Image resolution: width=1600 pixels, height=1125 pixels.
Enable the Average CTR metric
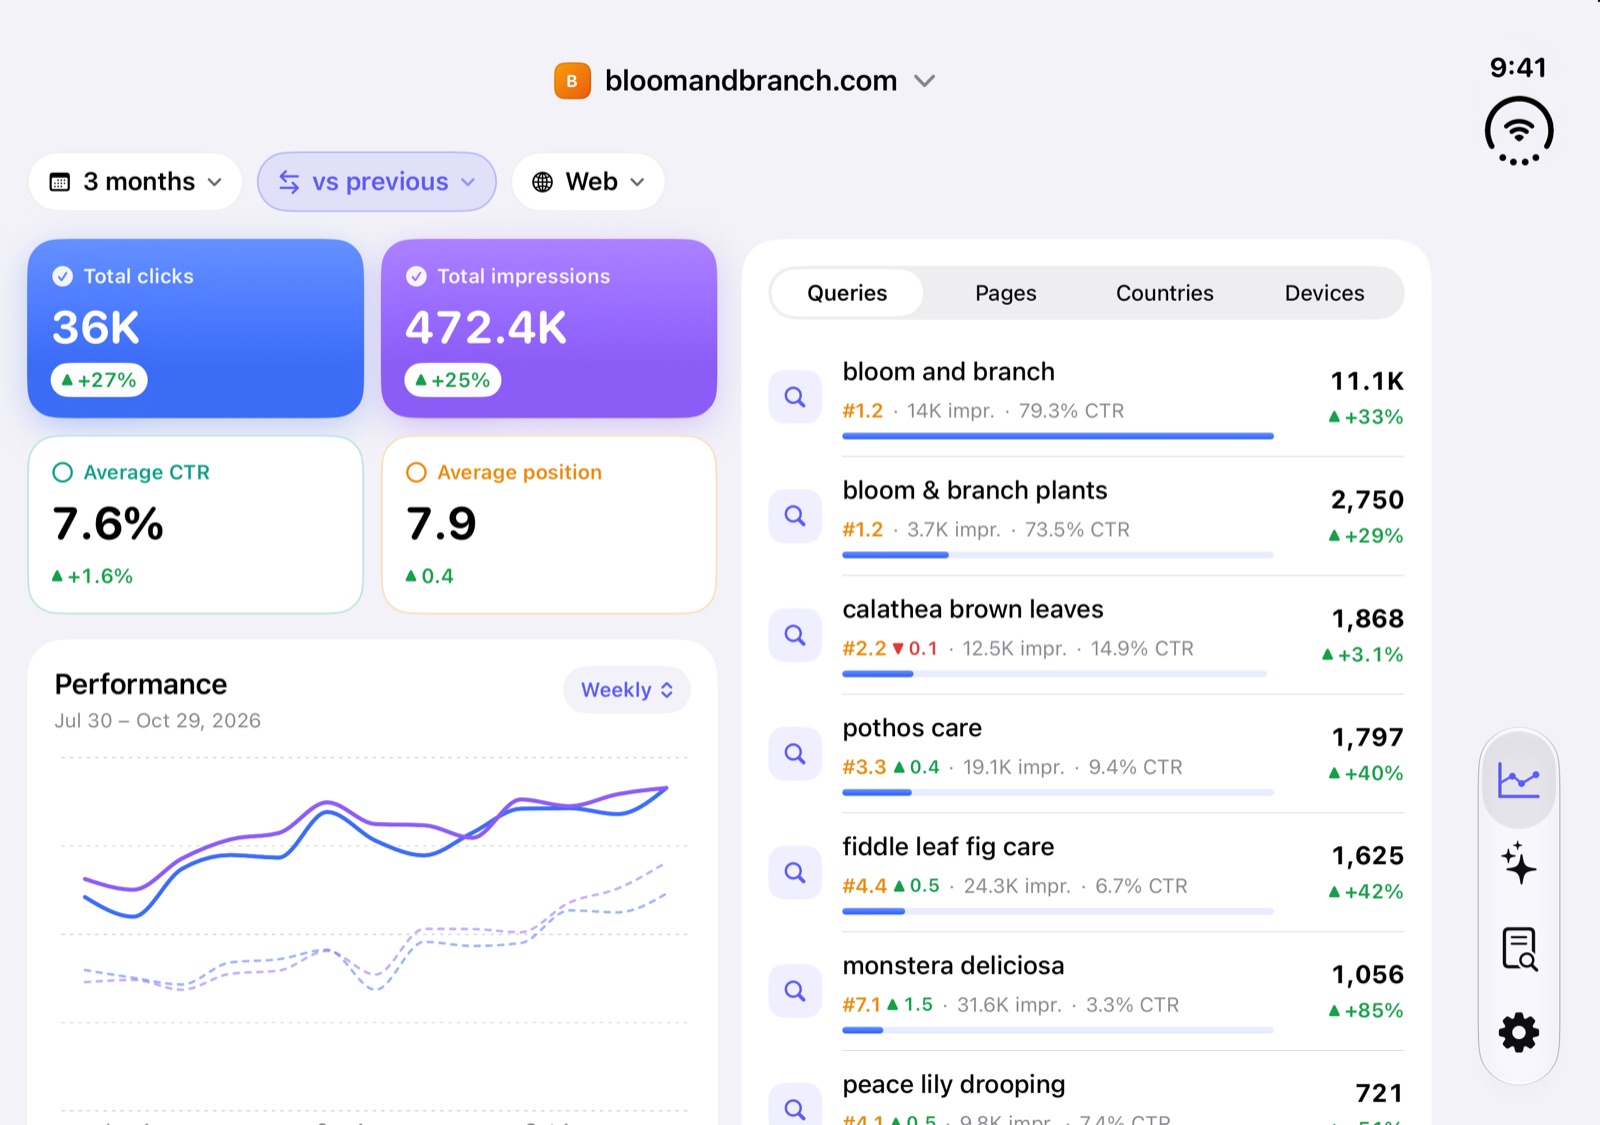click(x=195, y=524)
